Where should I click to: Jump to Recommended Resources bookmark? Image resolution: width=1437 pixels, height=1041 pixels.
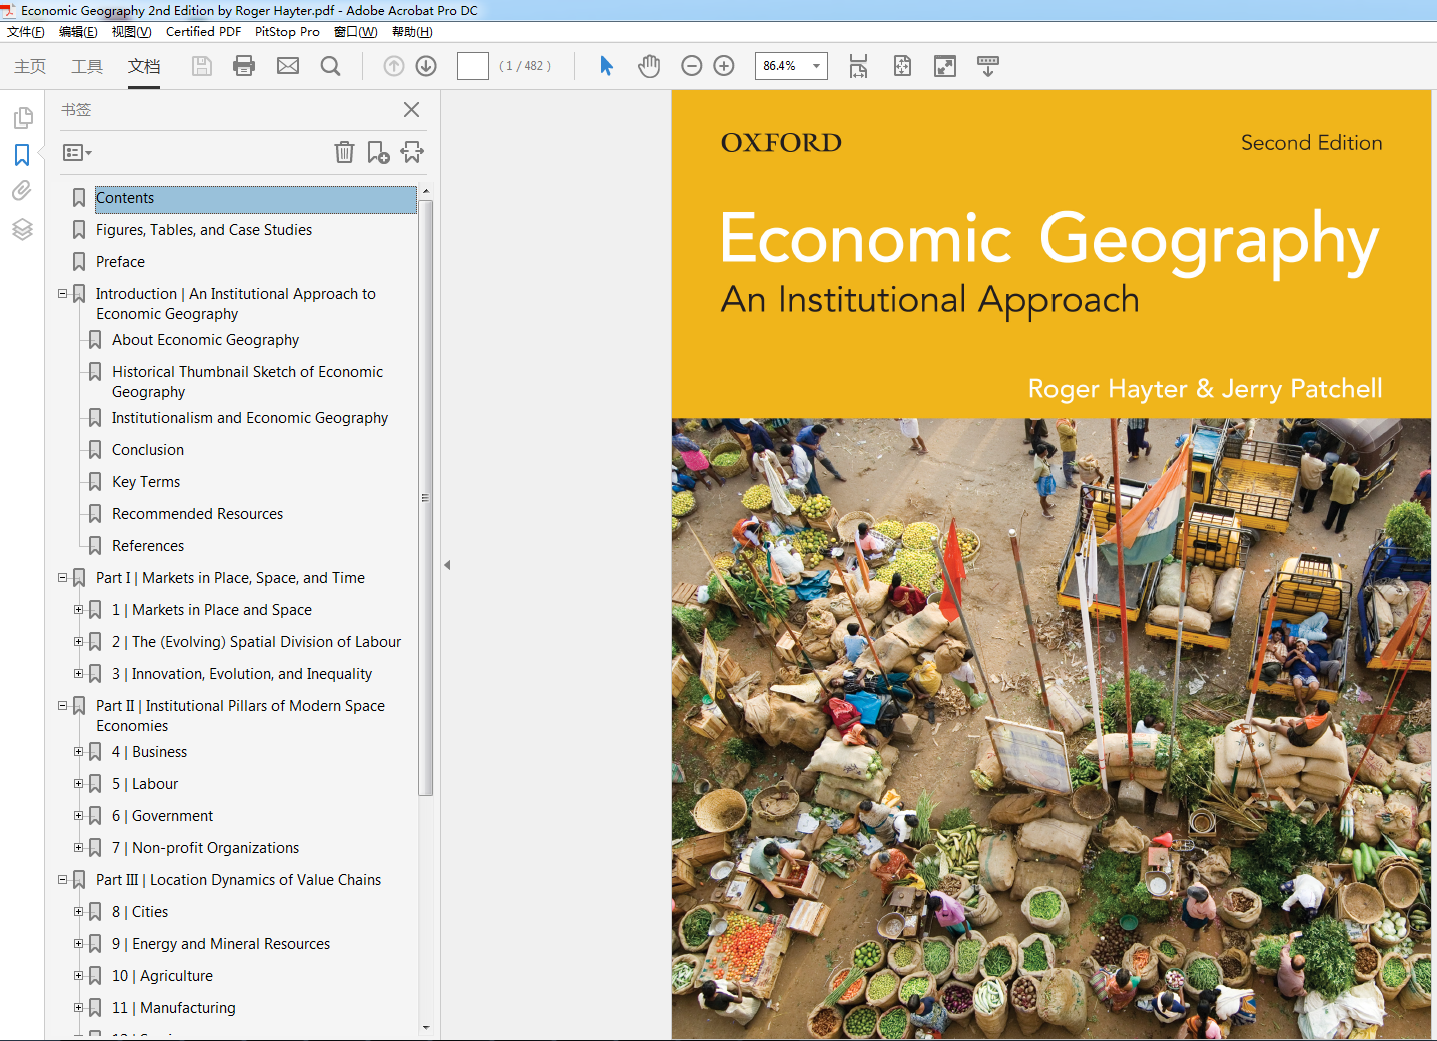click(197, 514)
